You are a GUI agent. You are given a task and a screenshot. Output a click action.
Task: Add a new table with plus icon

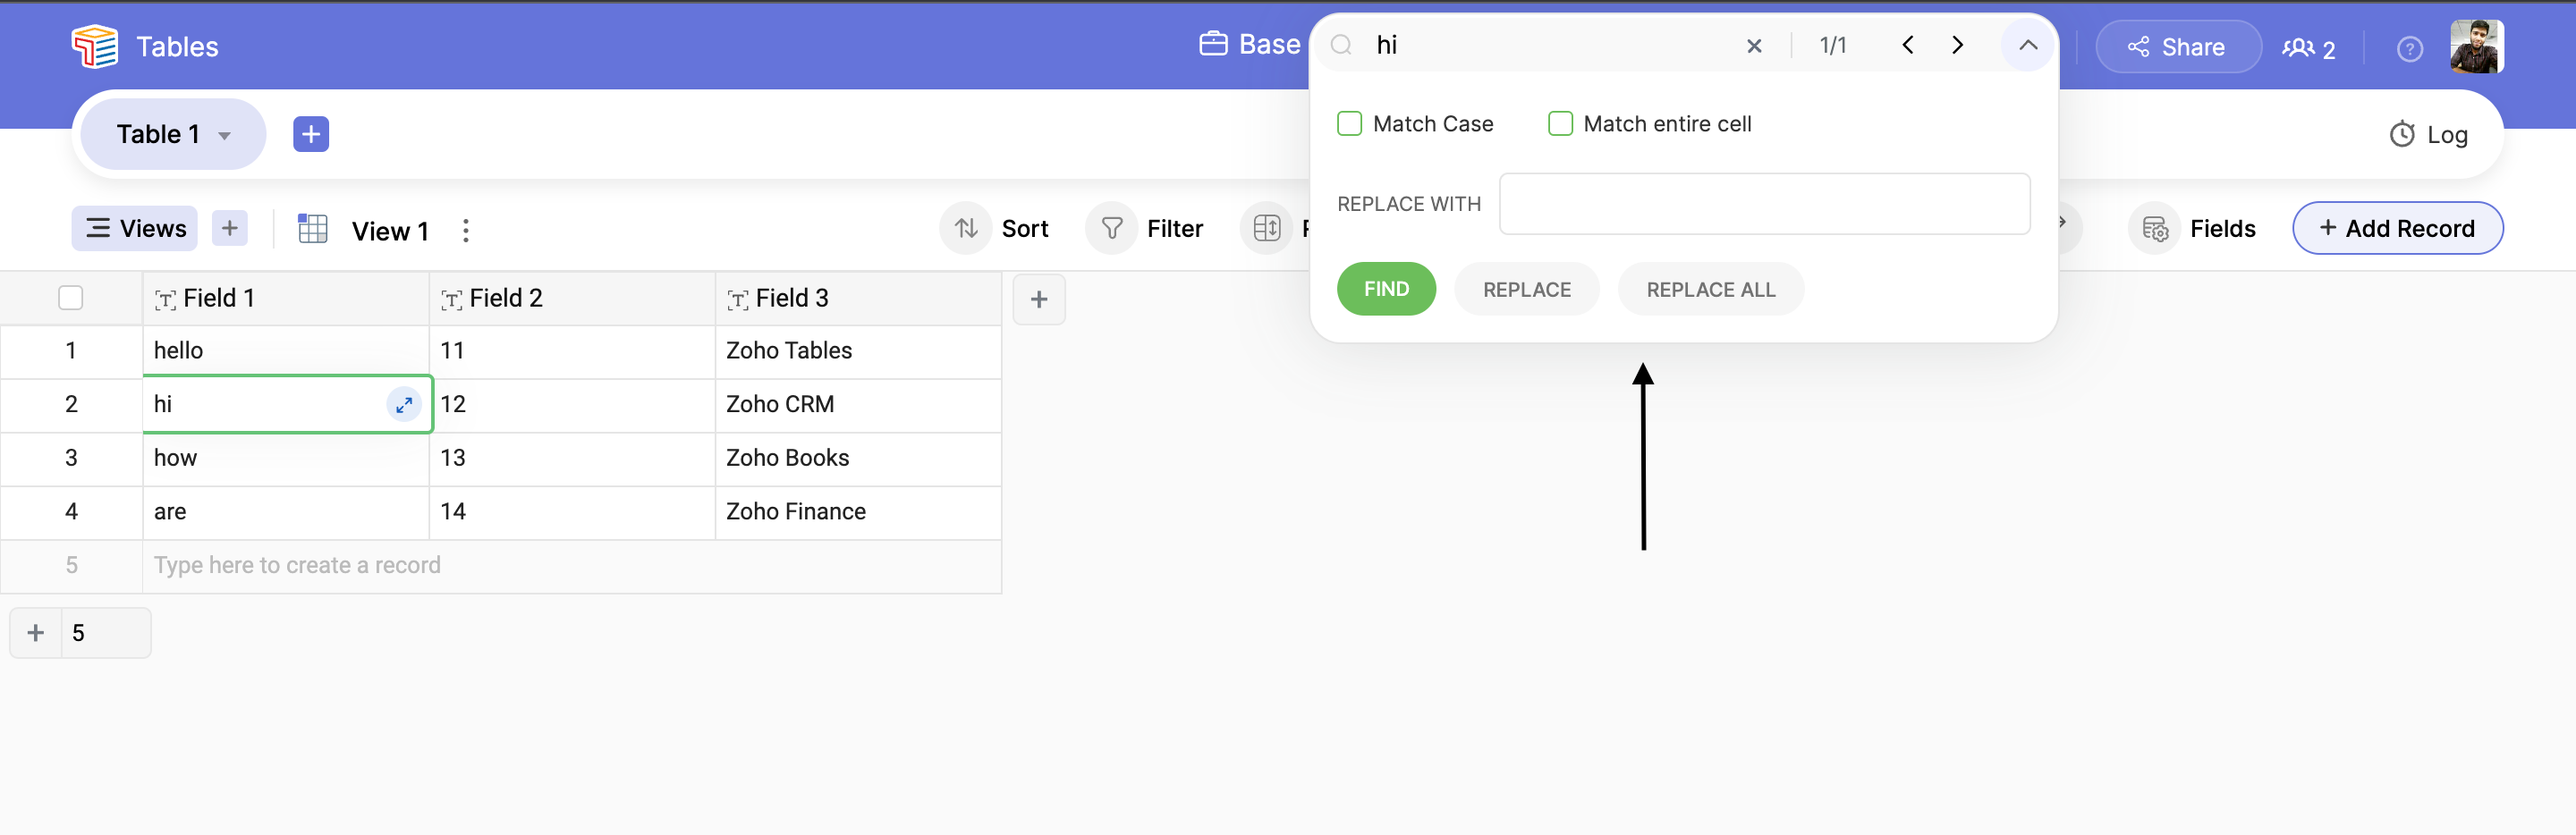(x=311, y=134)
